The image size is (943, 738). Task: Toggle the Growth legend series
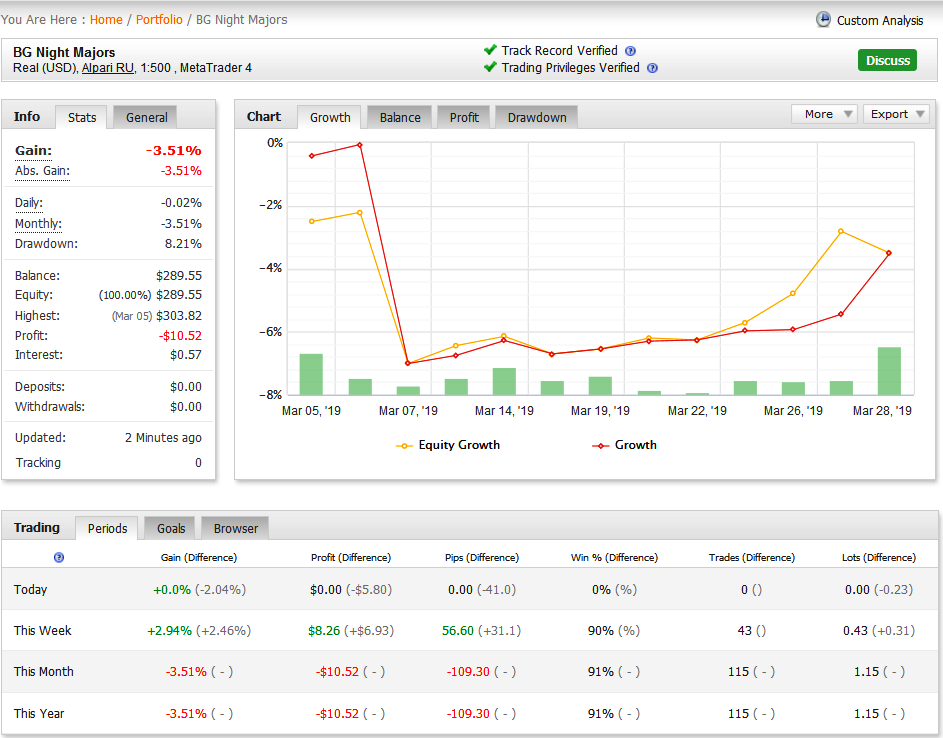coord(624,445)
